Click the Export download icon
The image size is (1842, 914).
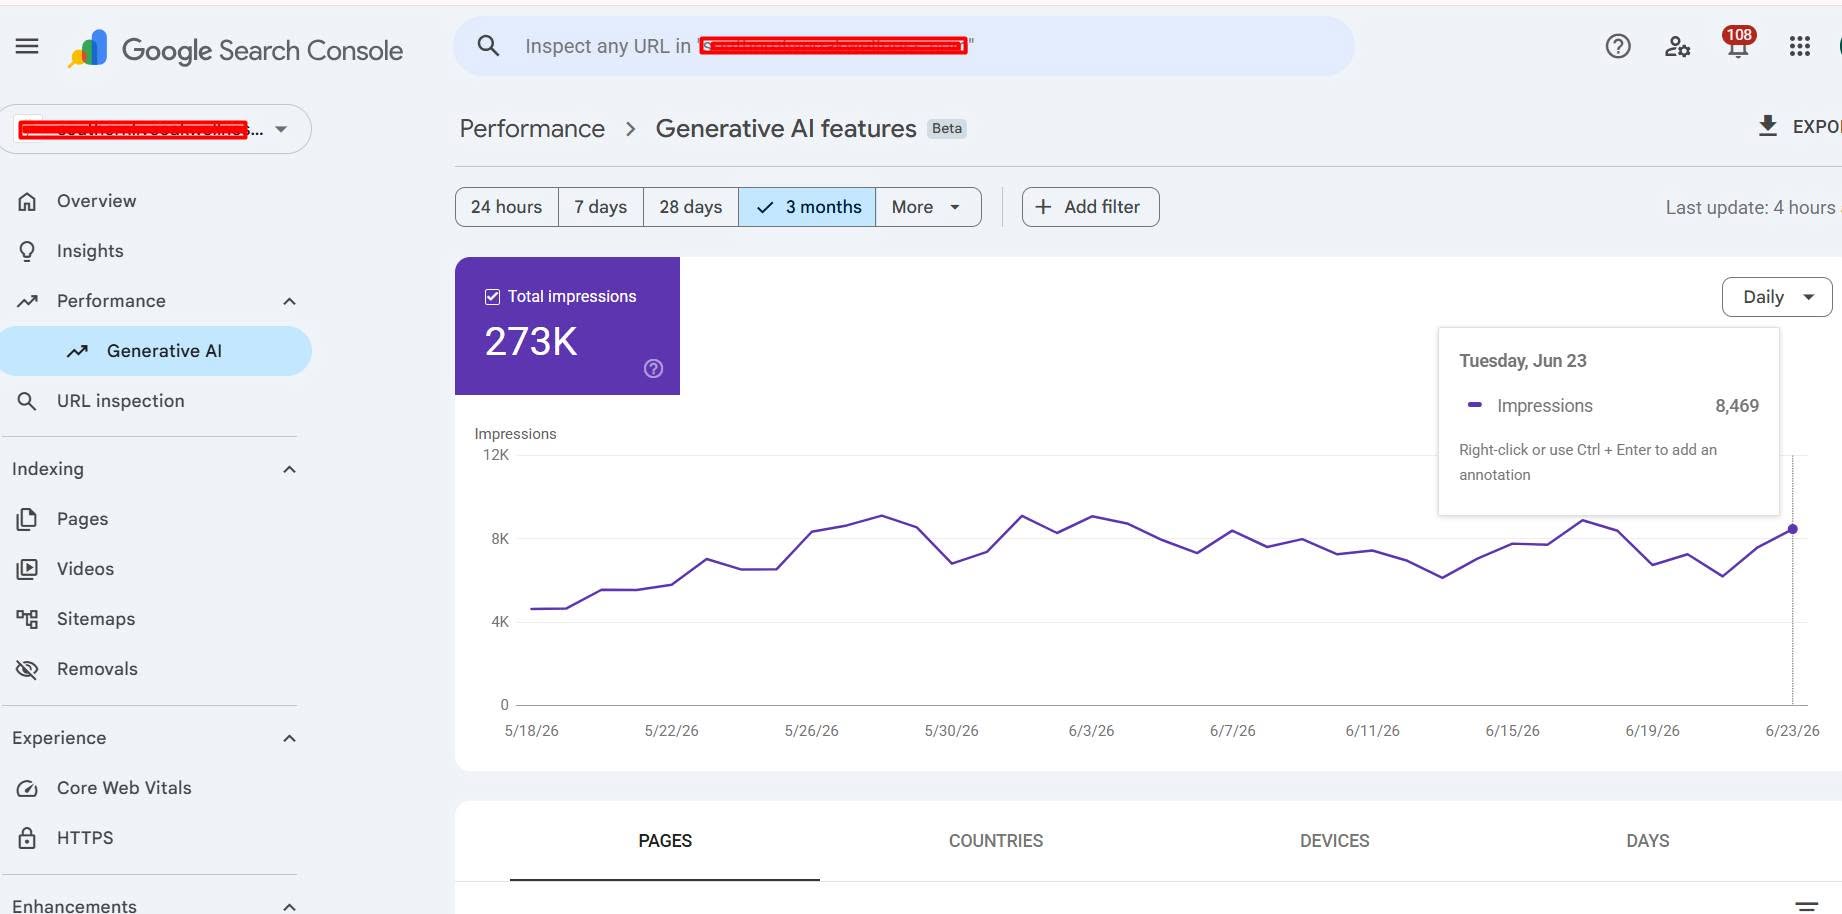(x=1768, y=126)
